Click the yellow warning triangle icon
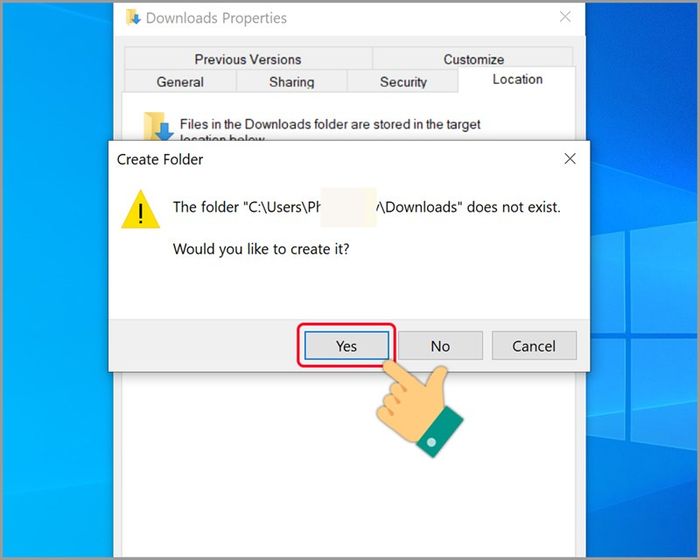Image resolution: width=700 pixels, height=560 pixels. (140, 210)
